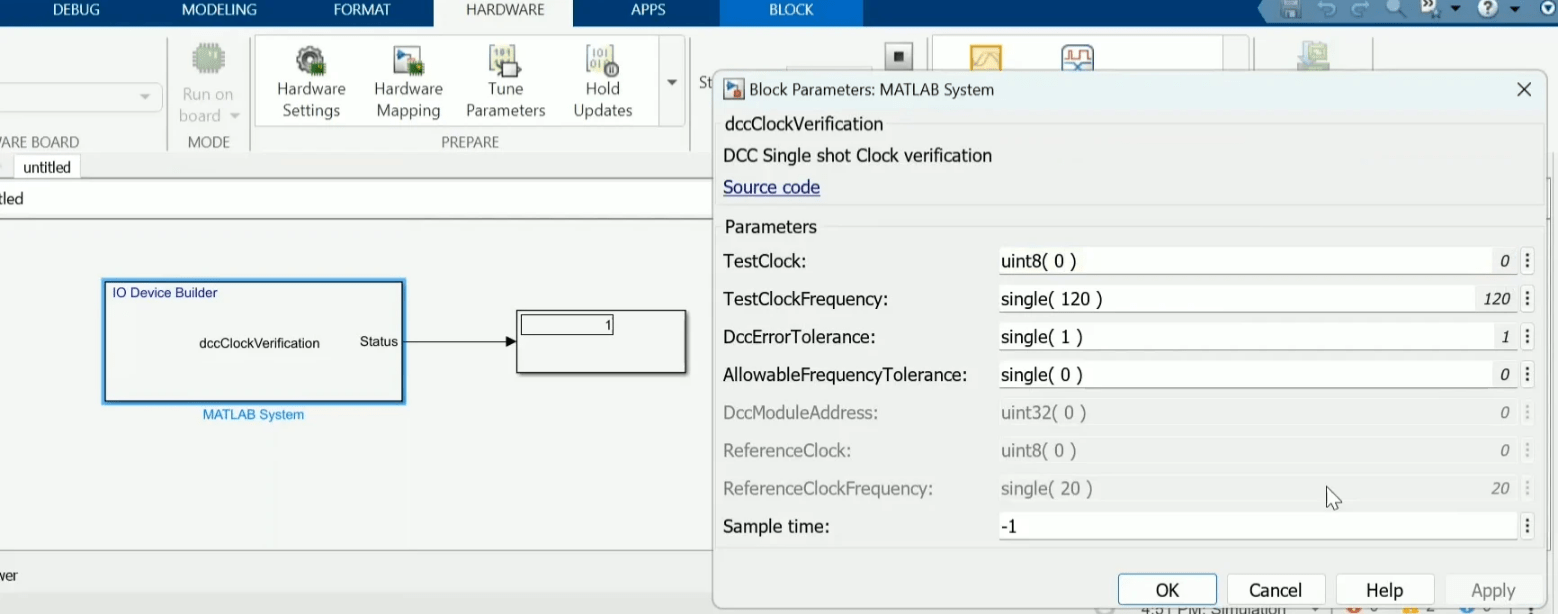Switch to the MODELING tab

[x=219, y=10]
